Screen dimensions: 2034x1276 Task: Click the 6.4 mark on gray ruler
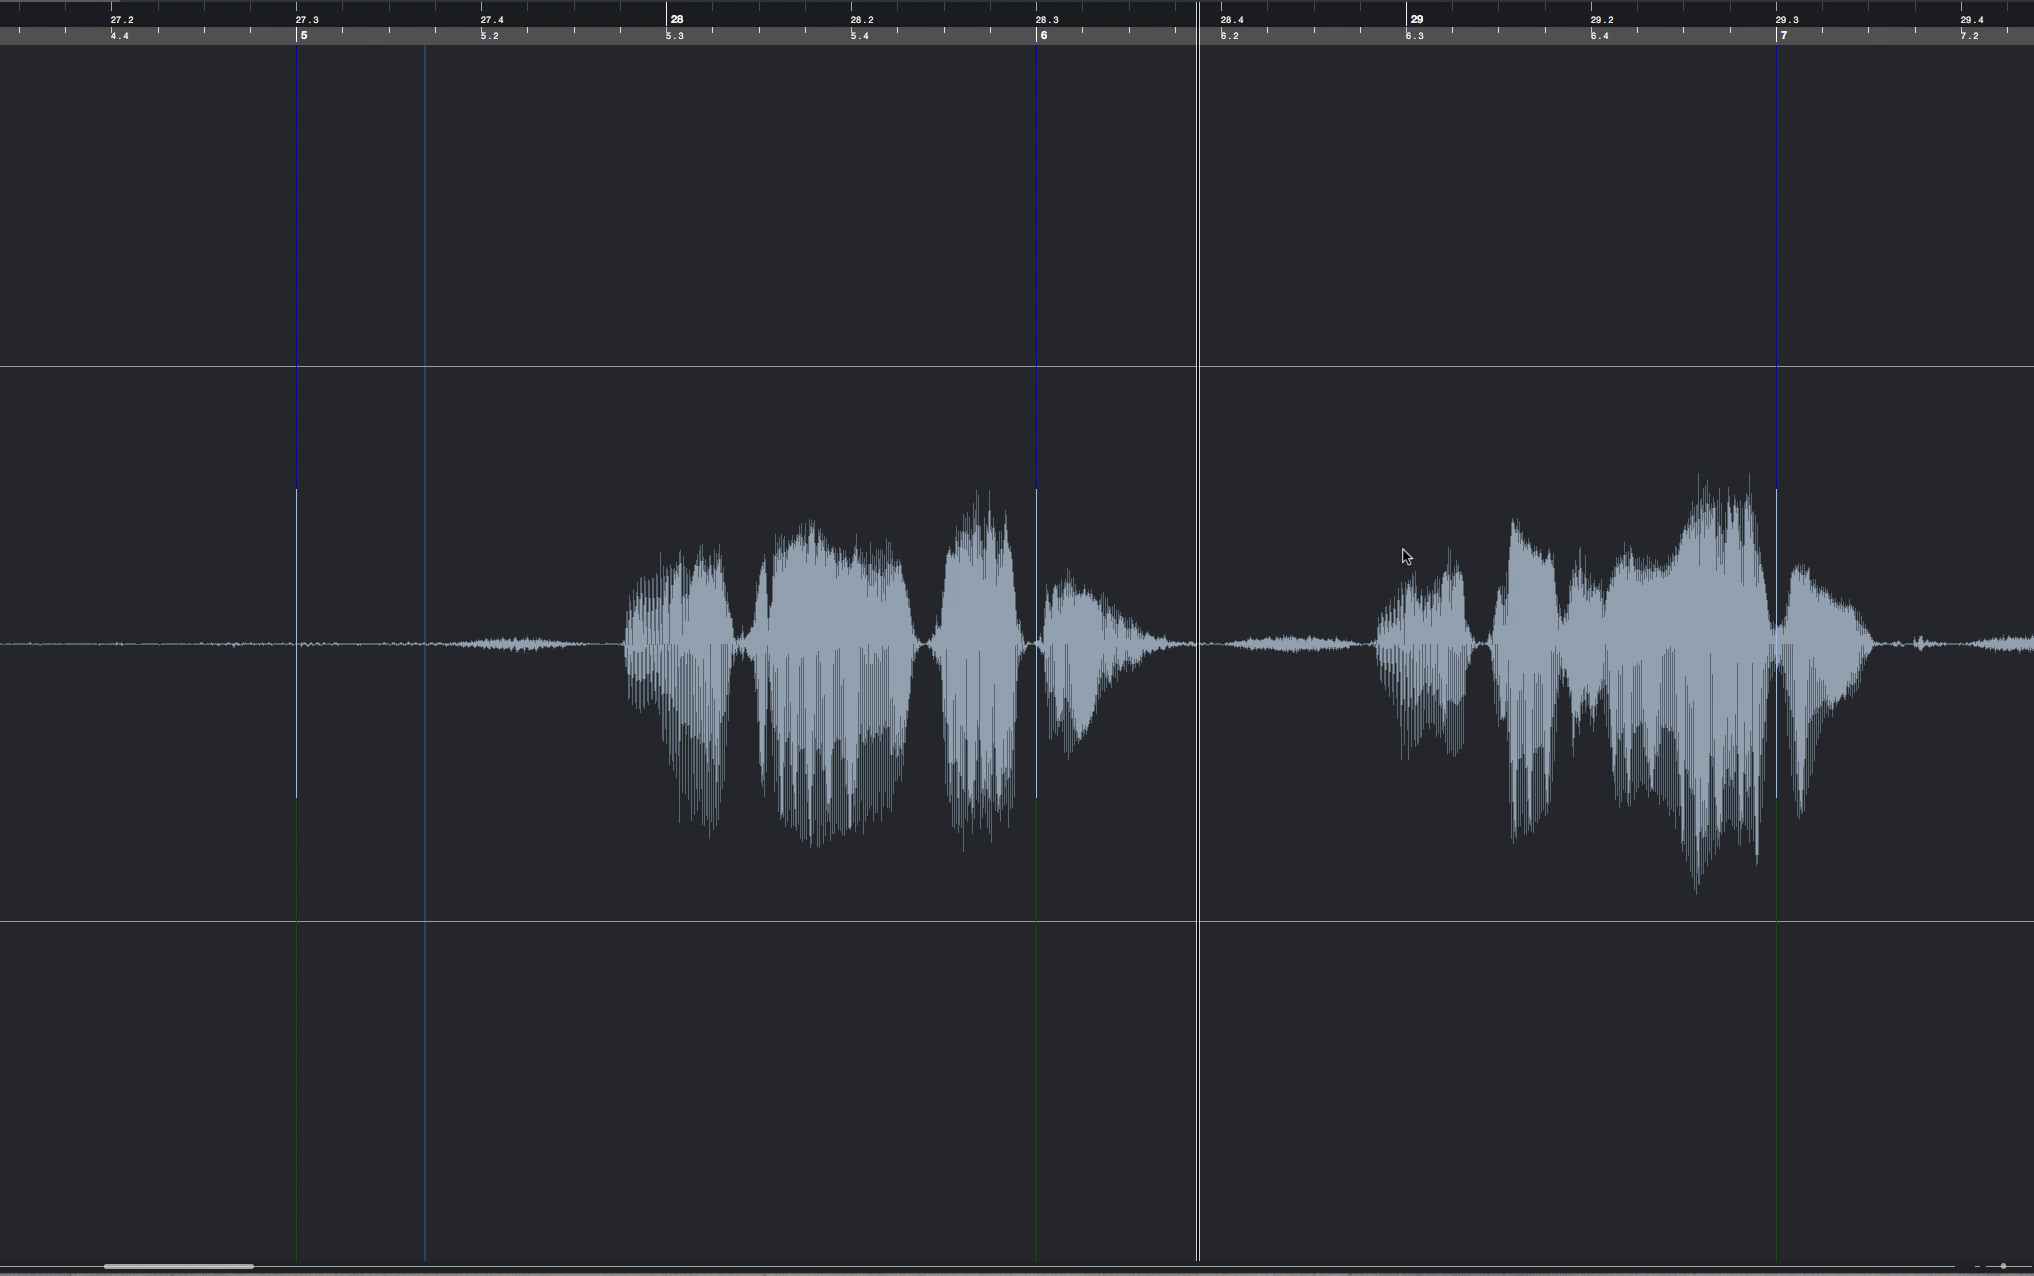click(1599, 36)
